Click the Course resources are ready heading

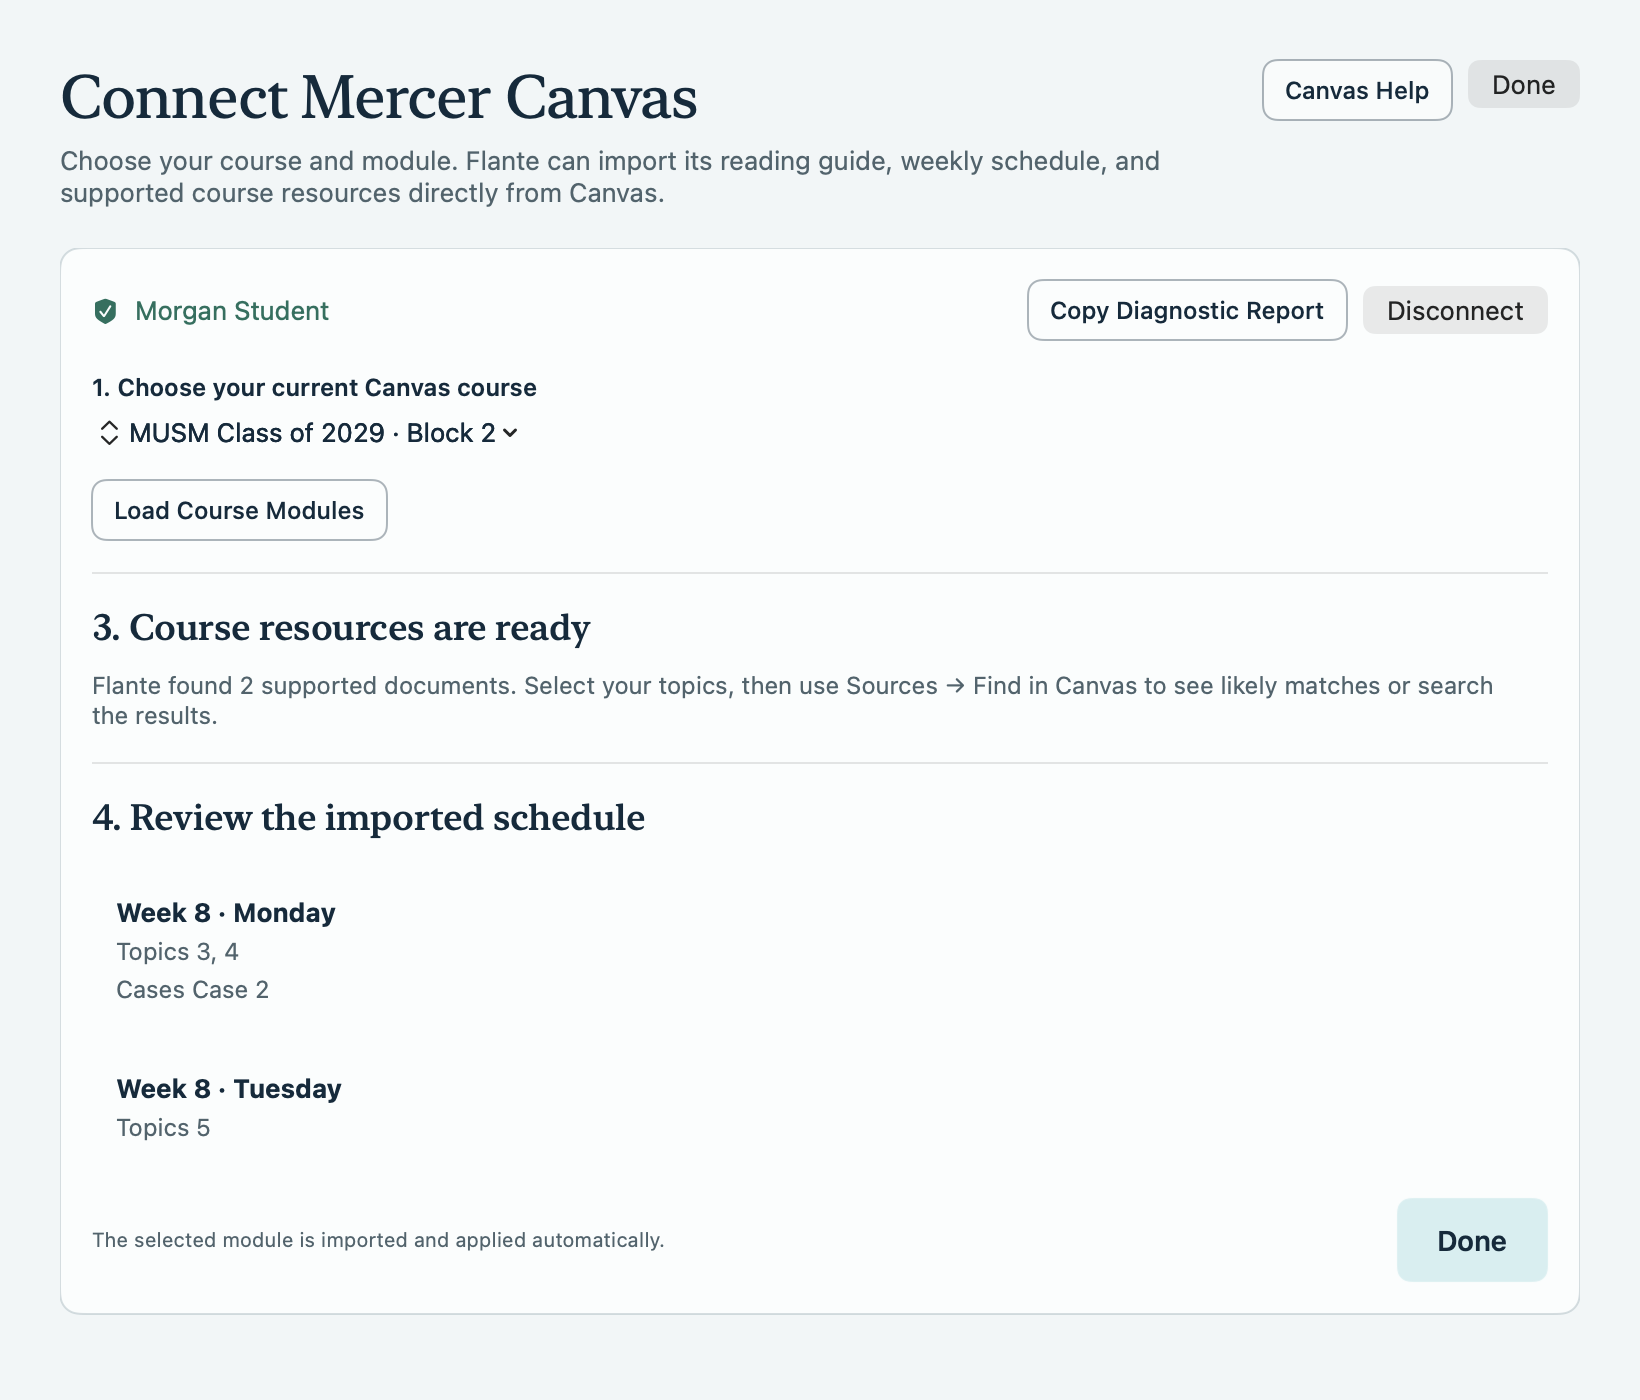(x=341, y=628)
